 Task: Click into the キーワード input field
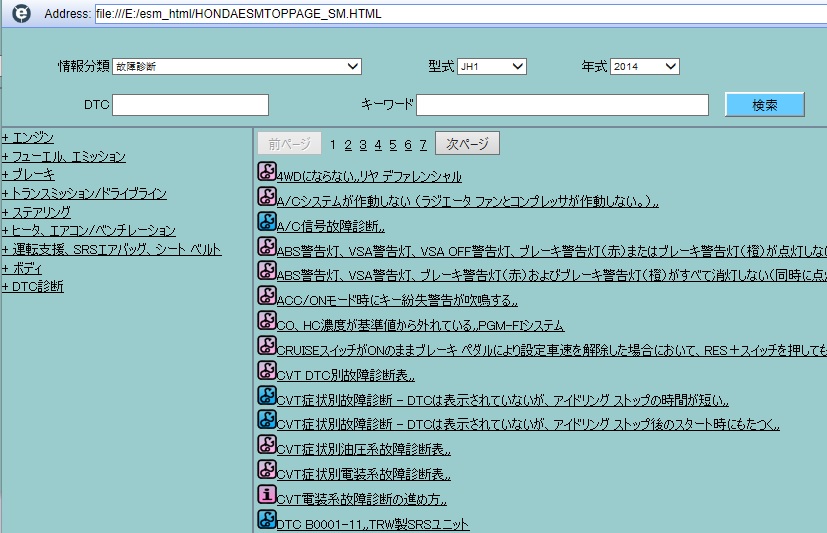coord(562,105)
